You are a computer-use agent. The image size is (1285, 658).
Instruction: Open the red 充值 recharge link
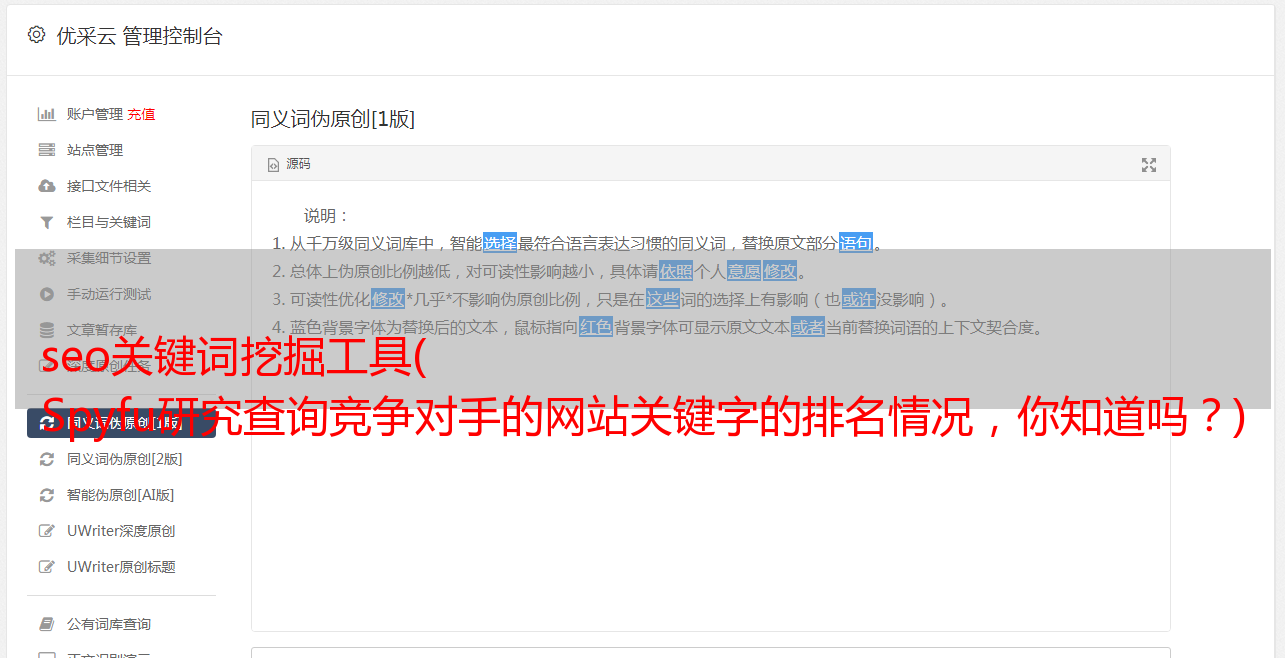pos(141,114)
